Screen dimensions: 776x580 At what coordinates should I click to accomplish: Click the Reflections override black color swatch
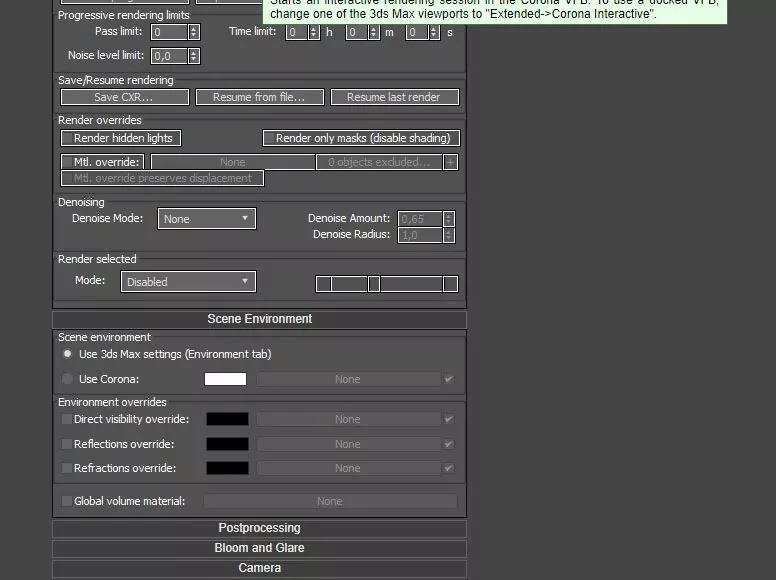227,444
